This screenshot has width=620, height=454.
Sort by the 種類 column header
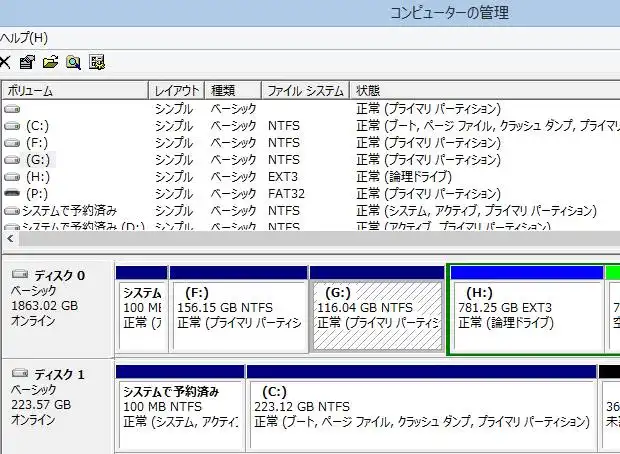(233, 91)
